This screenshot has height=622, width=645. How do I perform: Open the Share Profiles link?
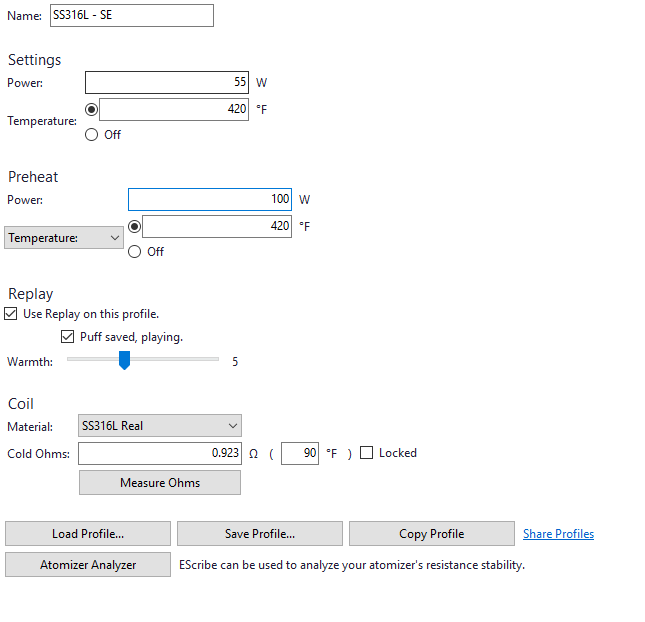(558, 534)
